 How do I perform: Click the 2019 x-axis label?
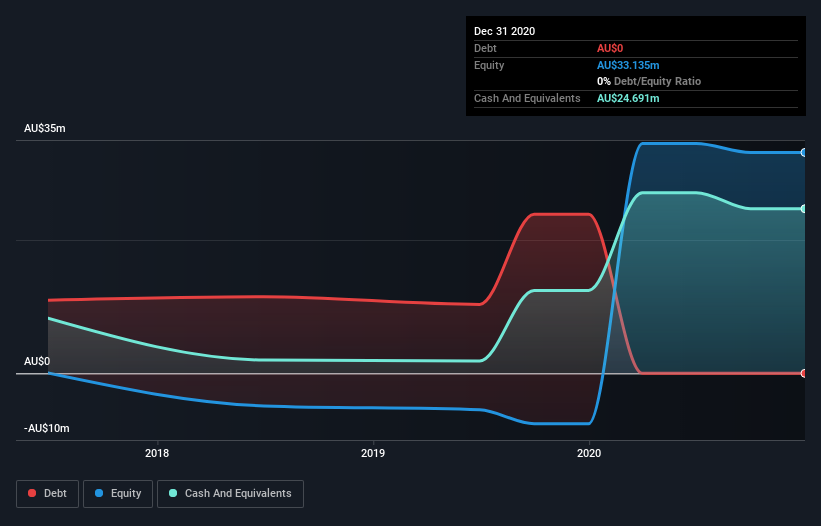click(x=373, y=453)
